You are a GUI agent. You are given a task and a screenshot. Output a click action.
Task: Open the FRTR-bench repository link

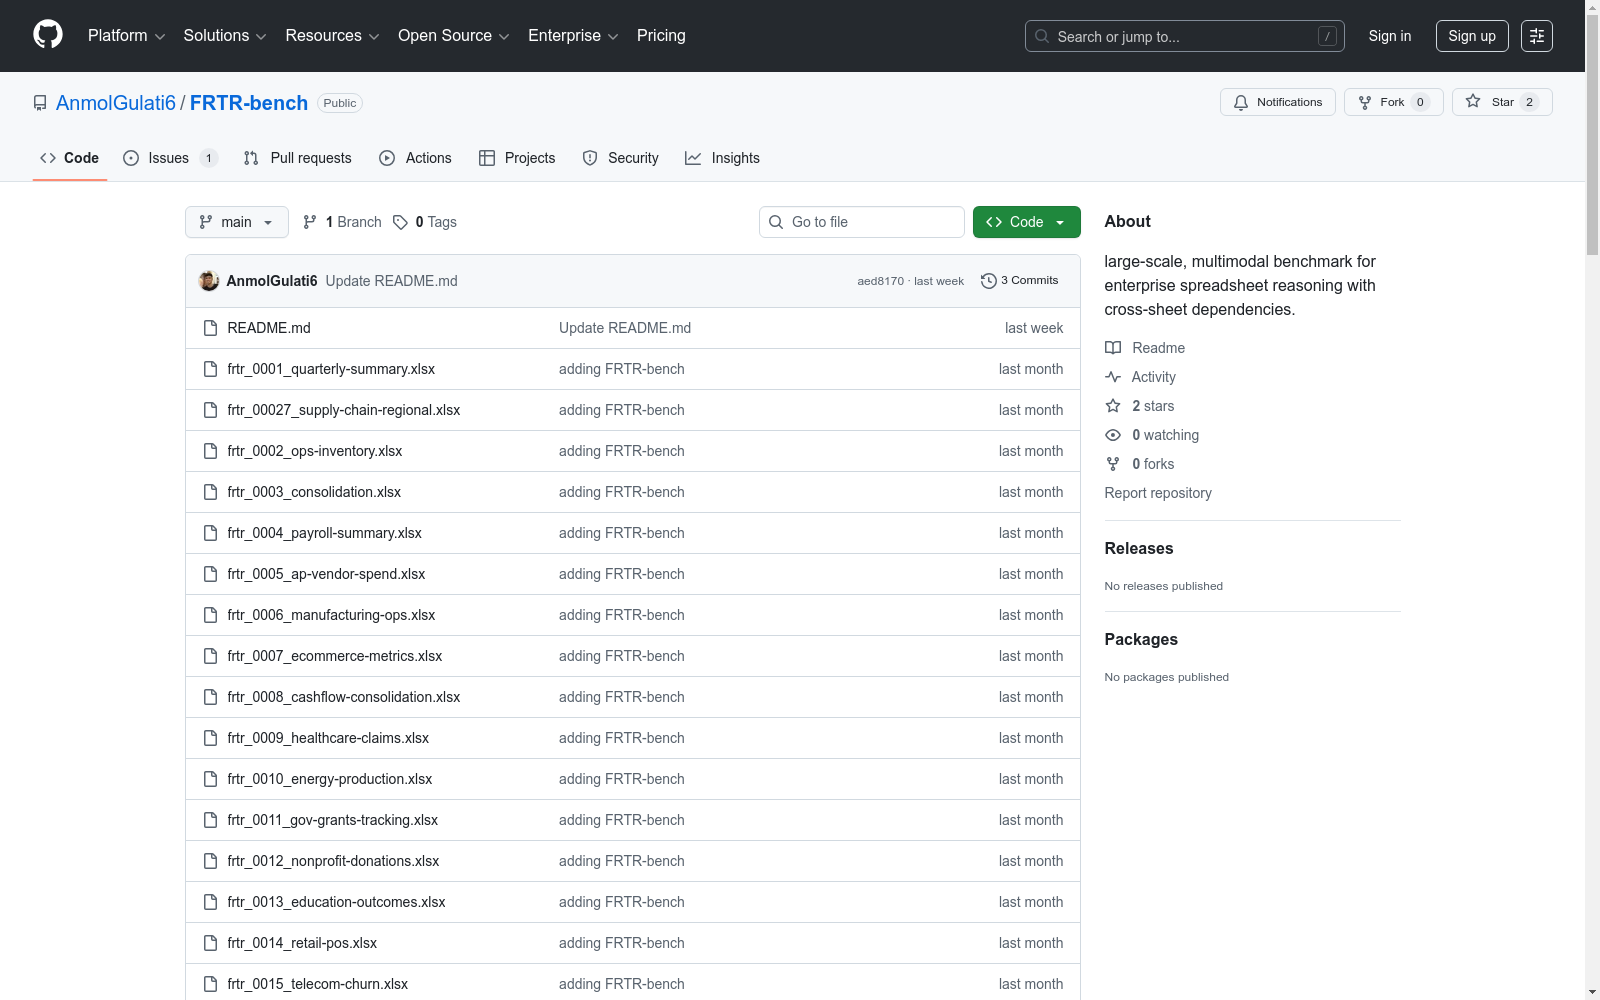(x=249, y=103)
